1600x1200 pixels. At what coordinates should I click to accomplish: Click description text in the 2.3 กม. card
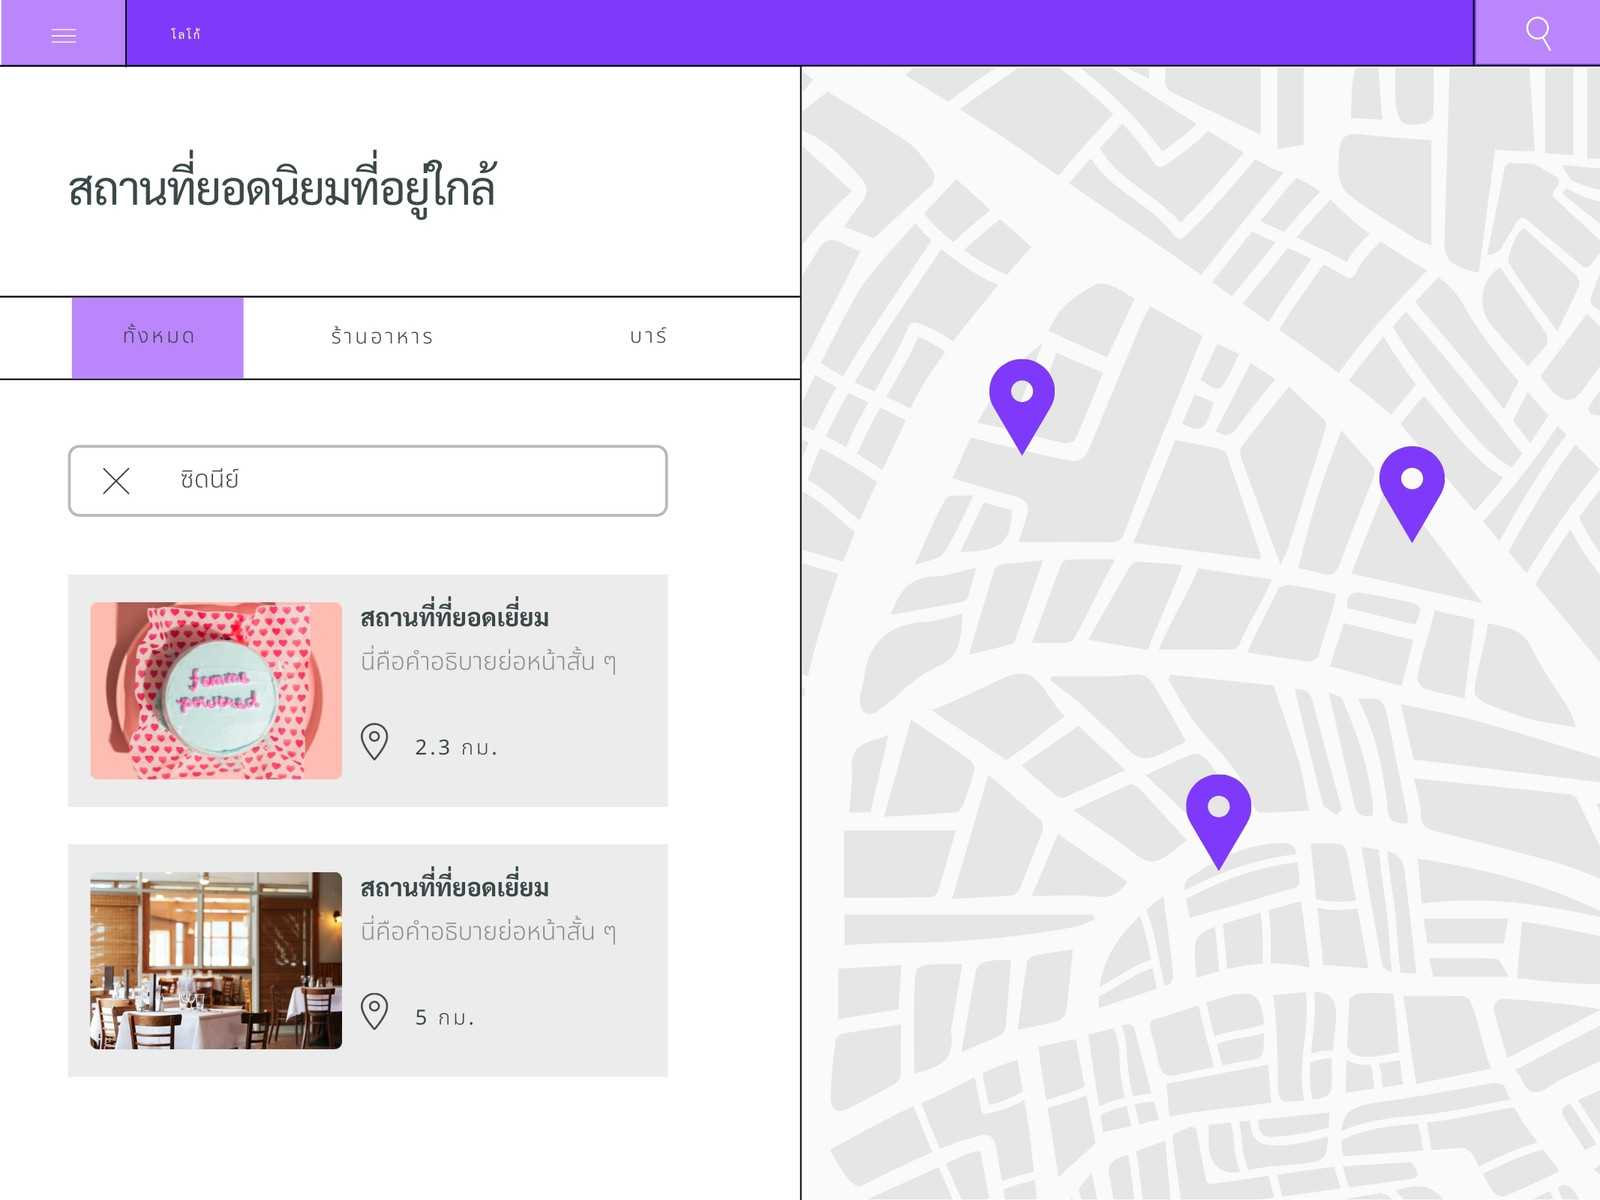(488, 661)
